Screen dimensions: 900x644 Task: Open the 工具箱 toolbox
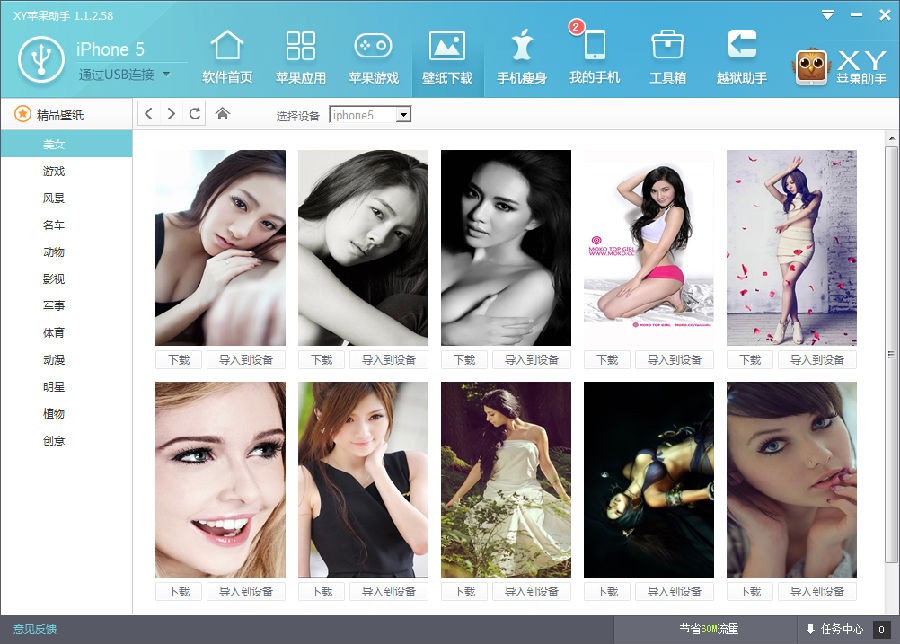coord(667,57)
